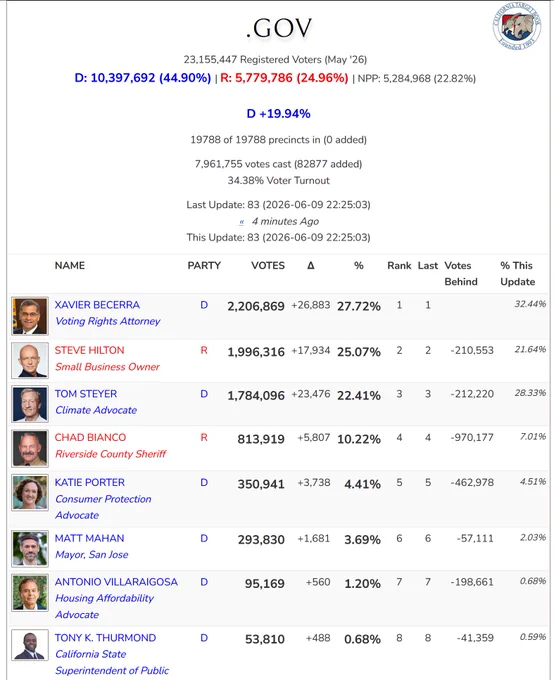554x680 pixels.
Task: Click Antonio Villaraigosa's portrait
Action: tap(30, 593)
